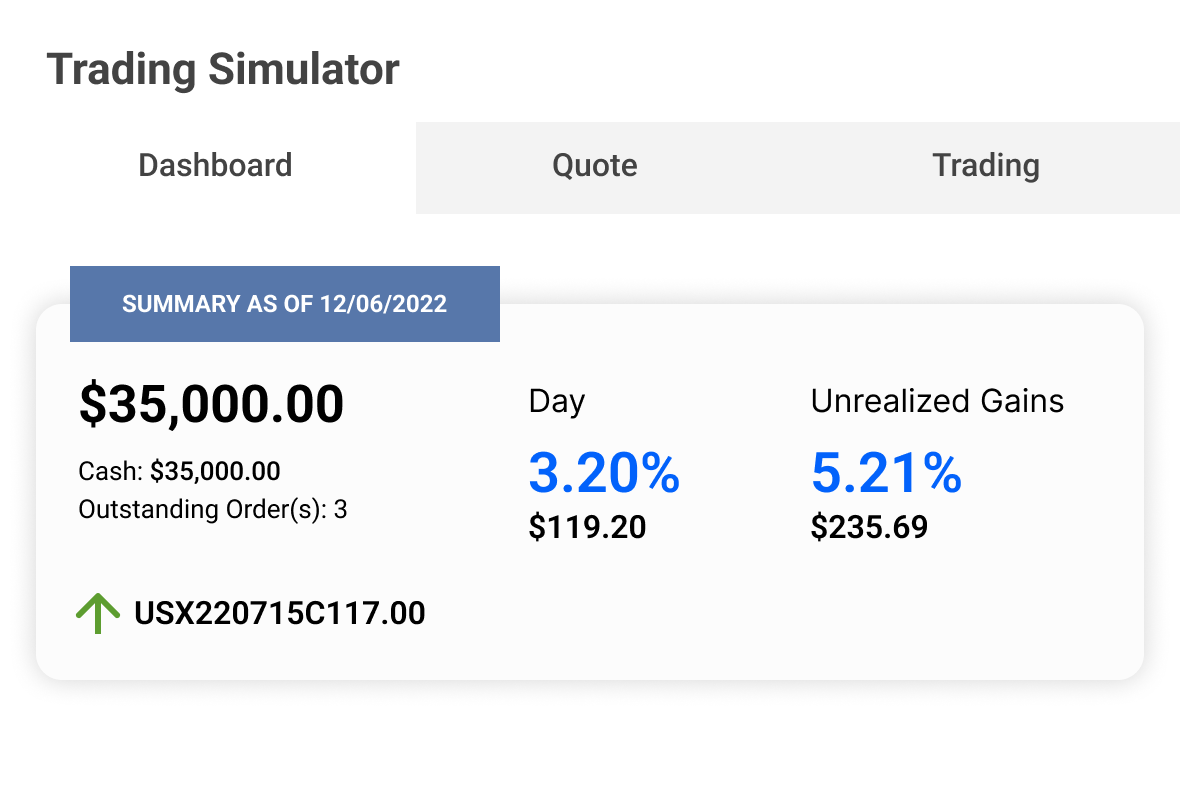1180x788 pixels.
Task: Click the $235.69 unrealized gain amount
Action: 869,527
